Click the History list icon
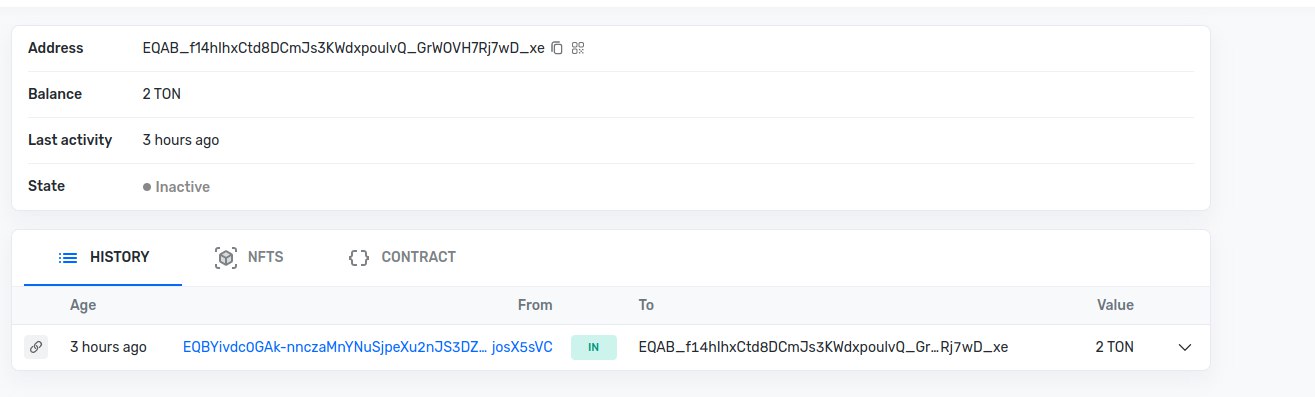The width and height of the screenshot is (1315, 397). (68, 257)
